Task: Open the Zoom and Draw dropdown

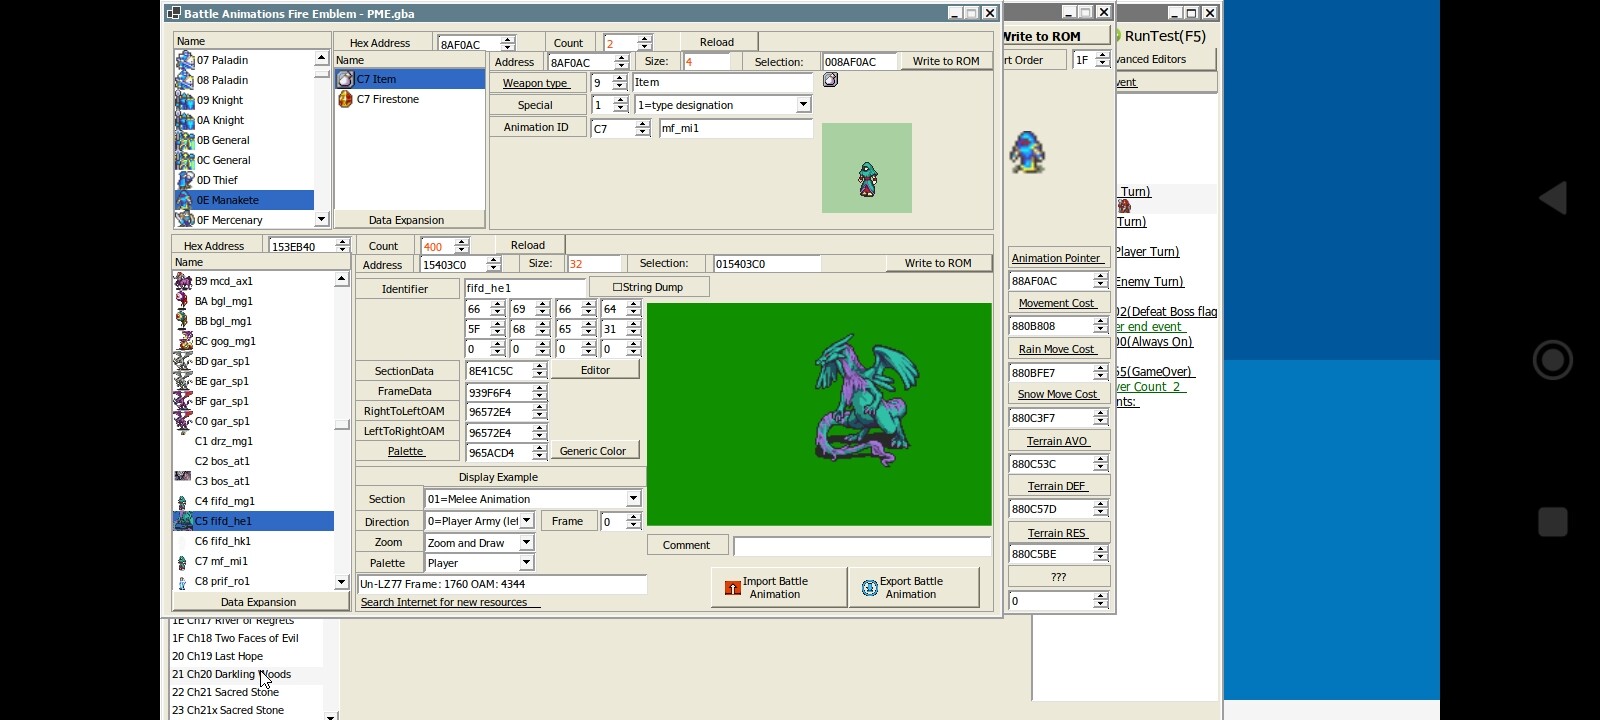Action: pyautogui.click(x=526, y=543)
